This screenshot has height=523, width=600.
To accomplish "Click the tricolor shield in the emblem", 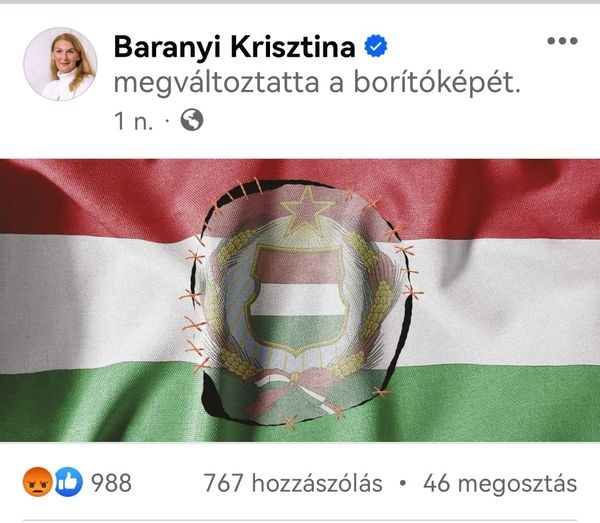I will tap(297, 297).
